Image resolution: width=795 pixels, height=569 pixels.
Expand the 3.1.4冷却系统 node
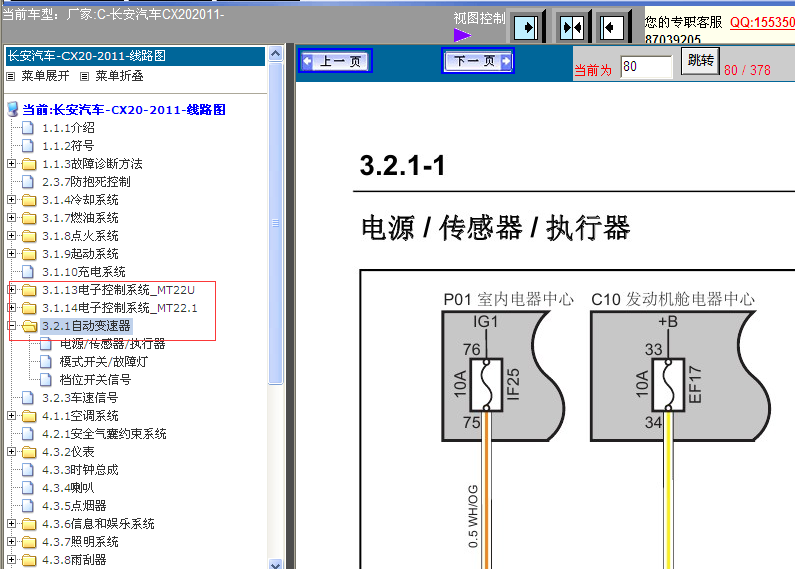click(11, 200)
